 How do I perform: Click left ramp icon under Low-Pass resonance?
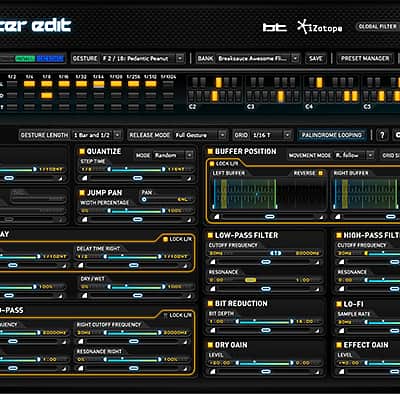coord(213,289)
